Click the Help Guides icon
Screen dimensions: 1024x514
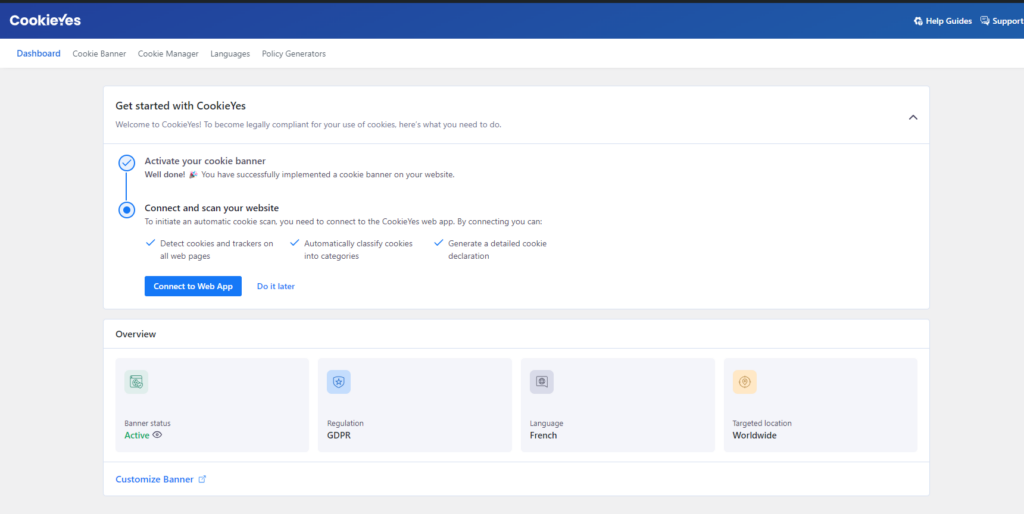918,21
